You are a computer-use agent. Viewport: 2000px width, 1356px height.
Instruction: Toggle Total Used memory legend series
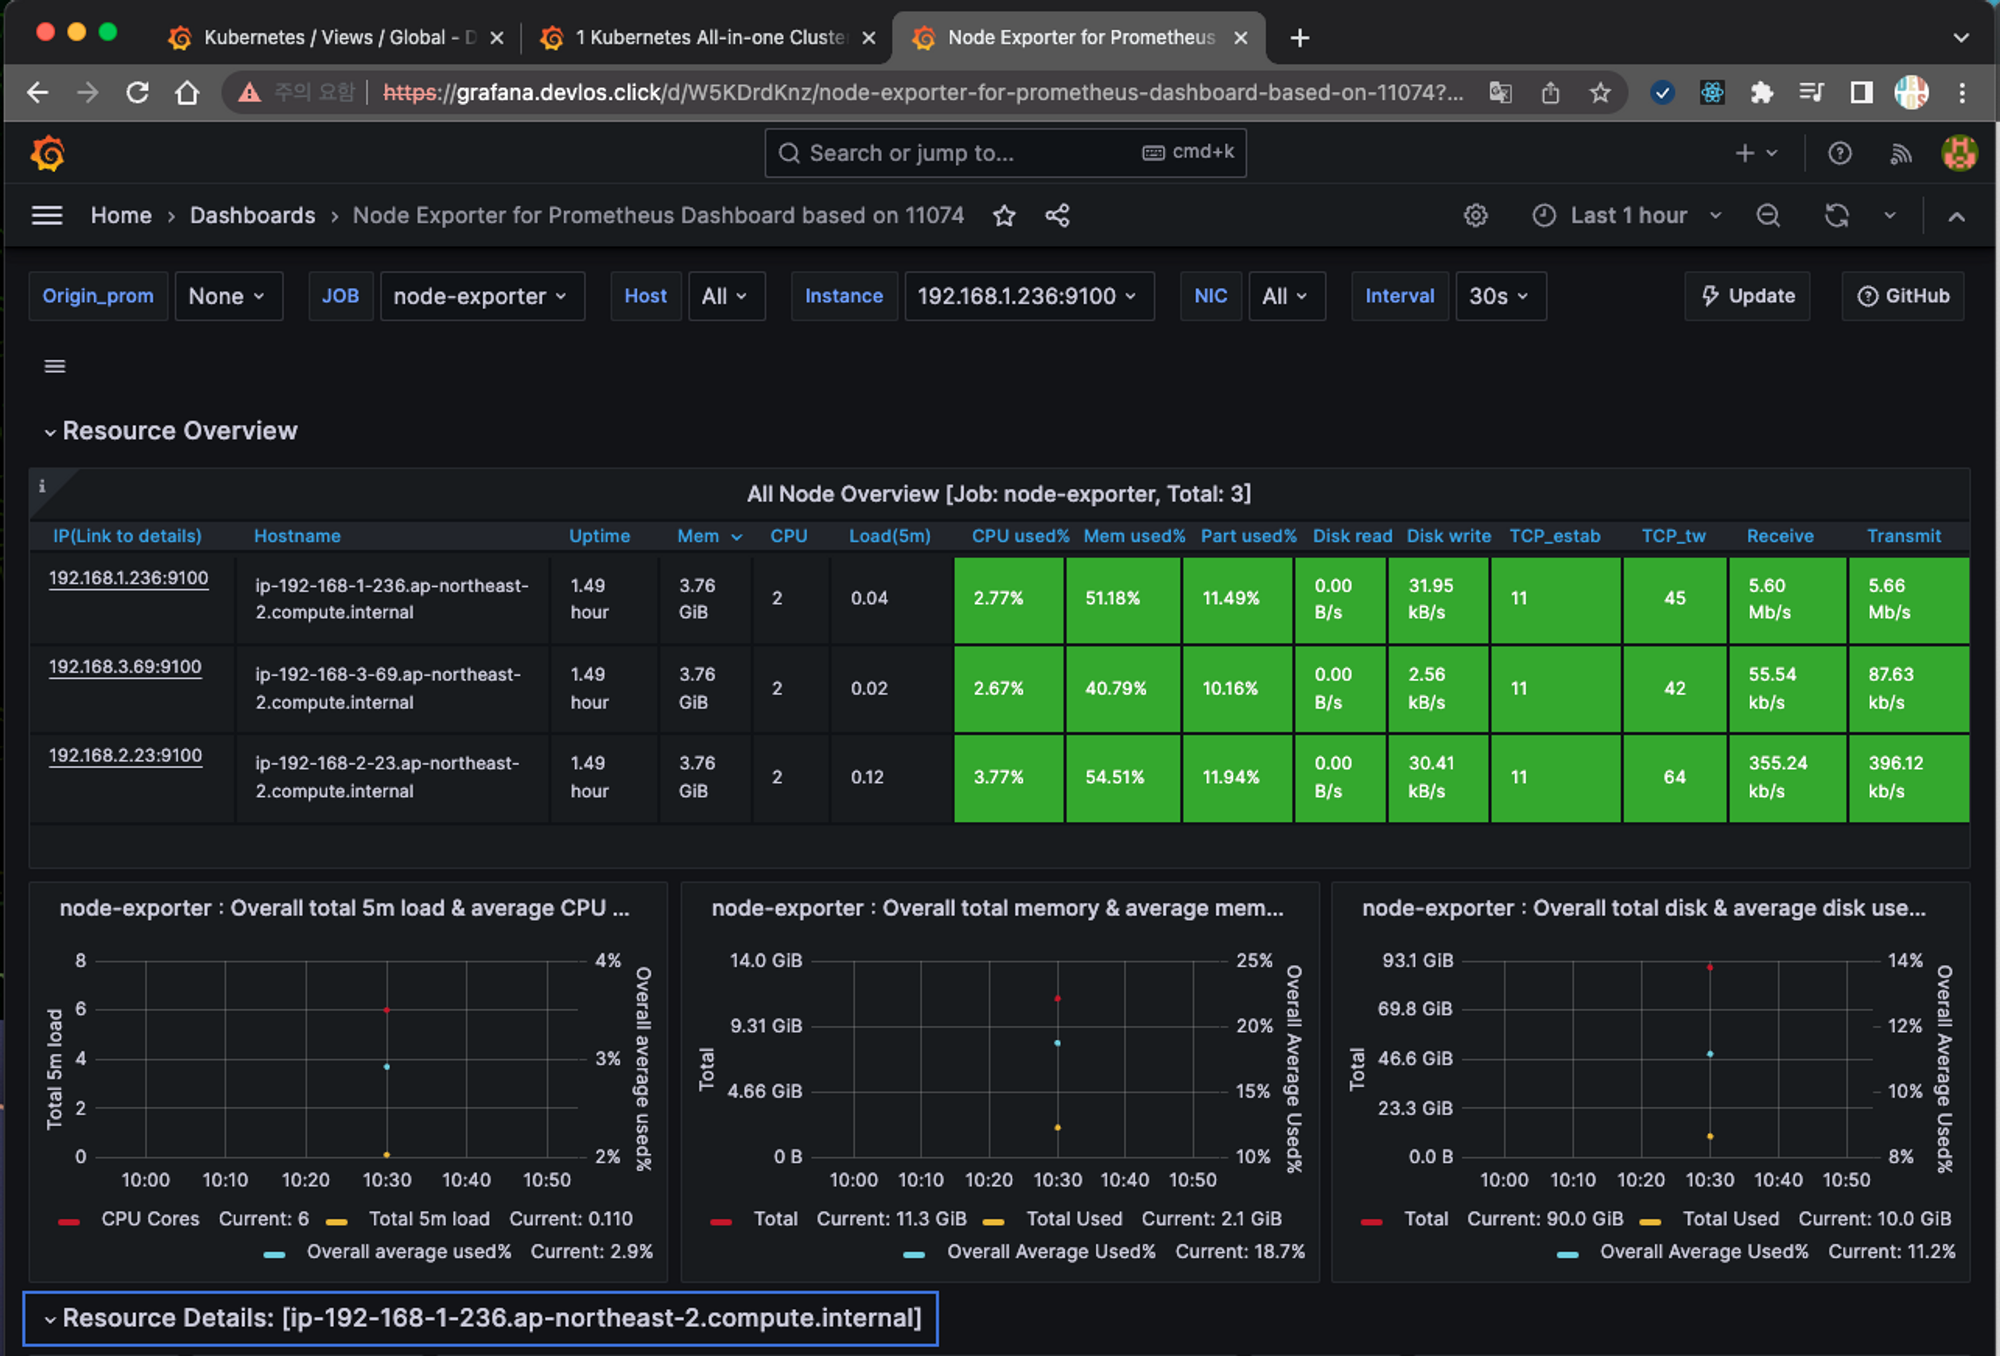[x=1073, y=1219]
